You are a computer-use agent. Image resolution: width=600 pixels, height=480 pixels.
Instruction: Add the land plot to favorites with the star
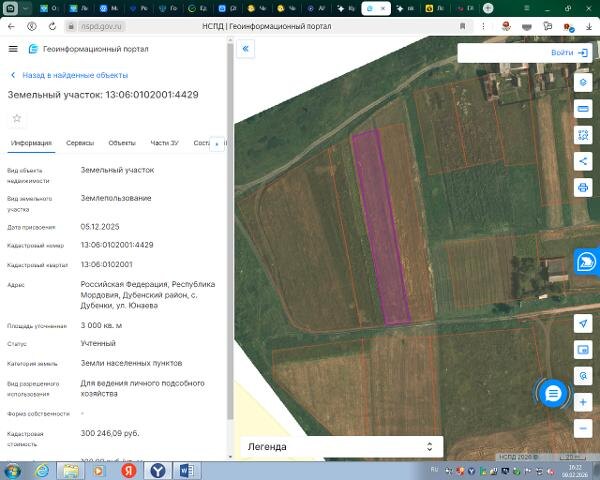tap(17, 118)
